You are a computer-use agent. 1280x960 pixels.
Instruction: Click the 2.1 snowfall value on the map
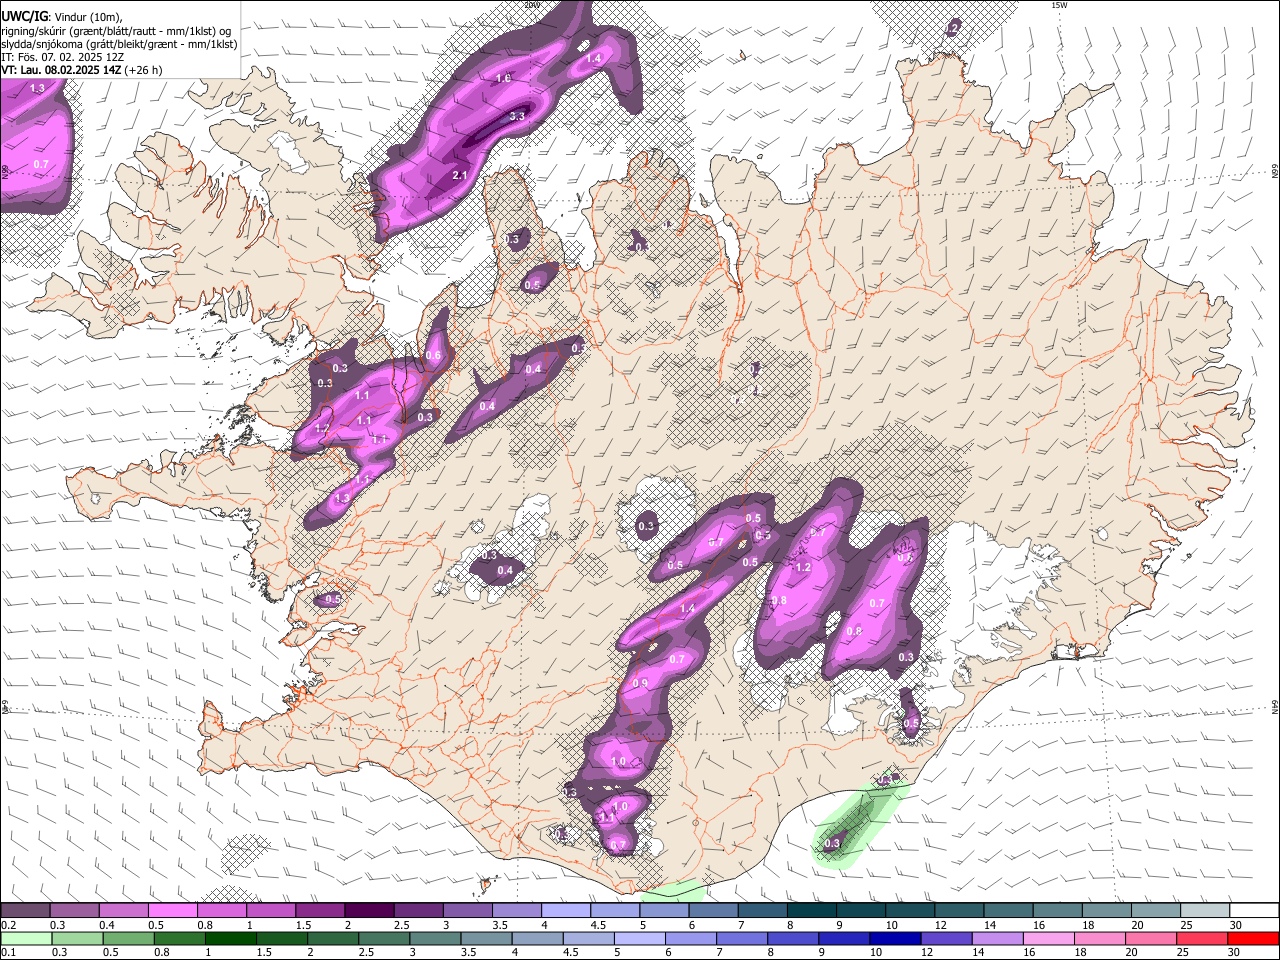460,175
